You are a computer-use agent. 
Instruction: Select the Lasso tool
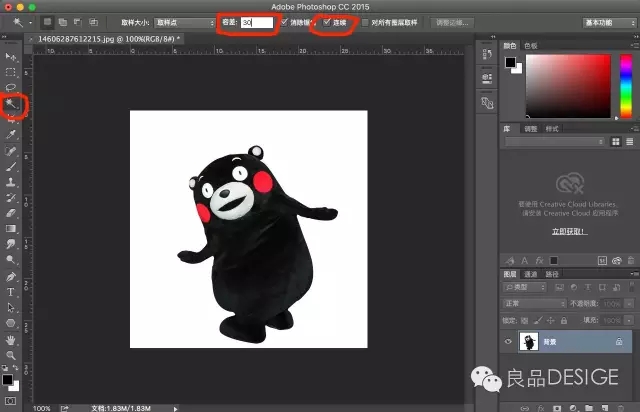point(12,87)
